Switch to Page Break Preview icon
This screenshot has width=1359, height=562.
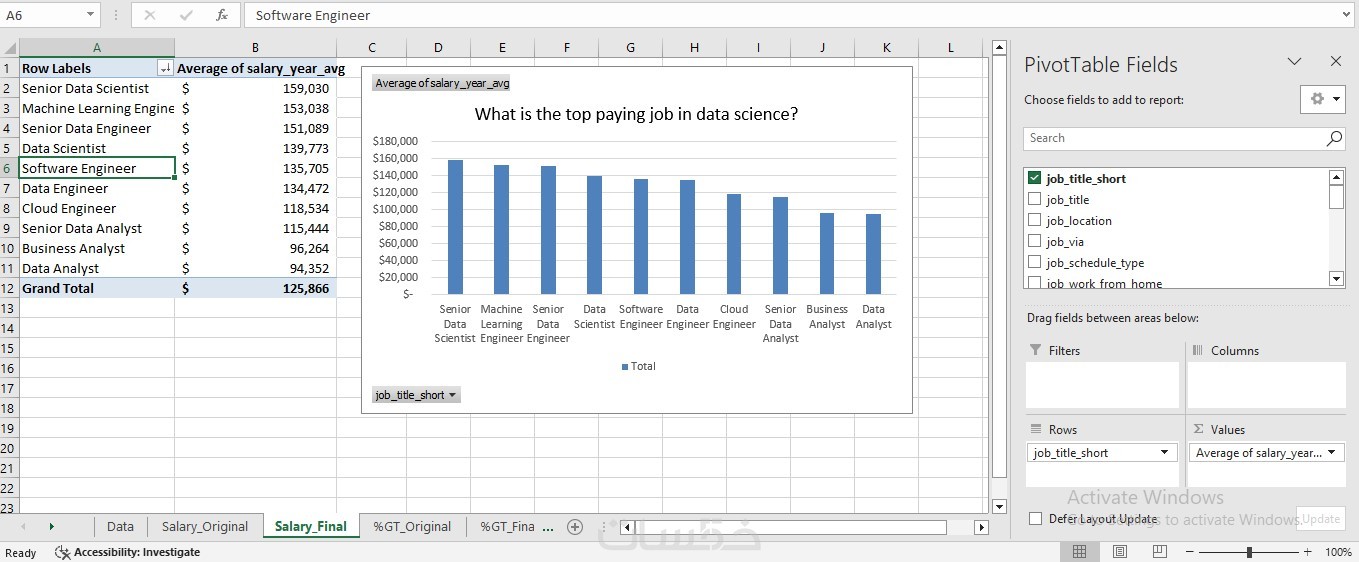pos(1160,552)
